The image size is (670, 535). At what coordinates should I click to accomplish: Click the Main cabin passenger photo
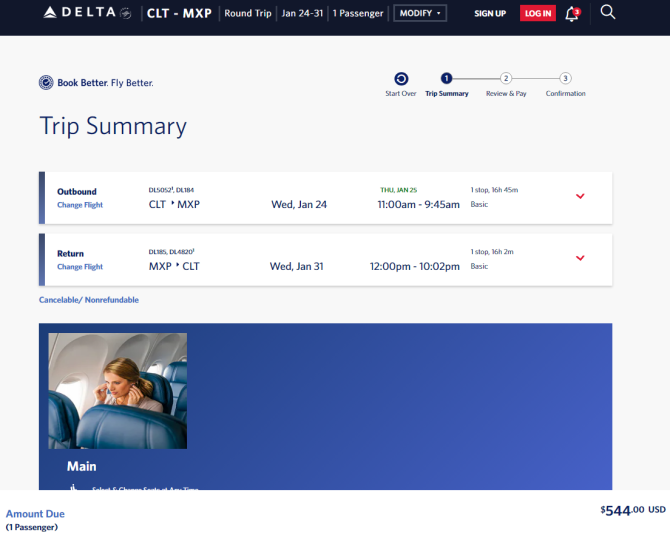click(118, 391)
